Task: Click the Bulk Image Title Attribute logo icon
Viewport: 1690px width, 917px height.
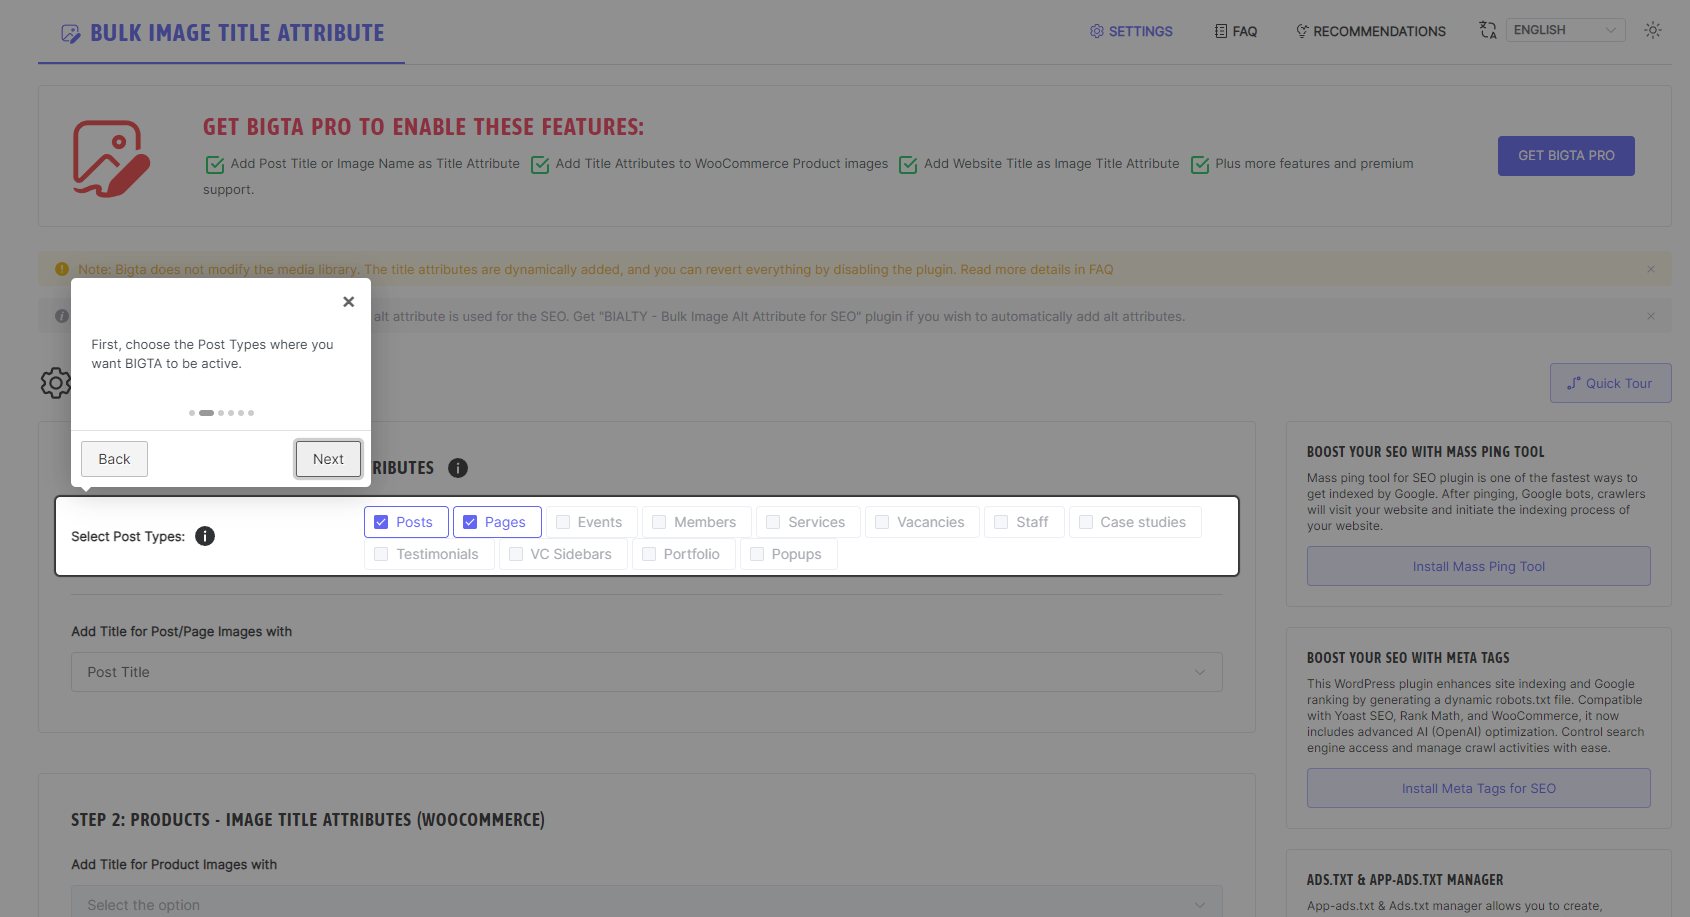Action: pos(70,34)
